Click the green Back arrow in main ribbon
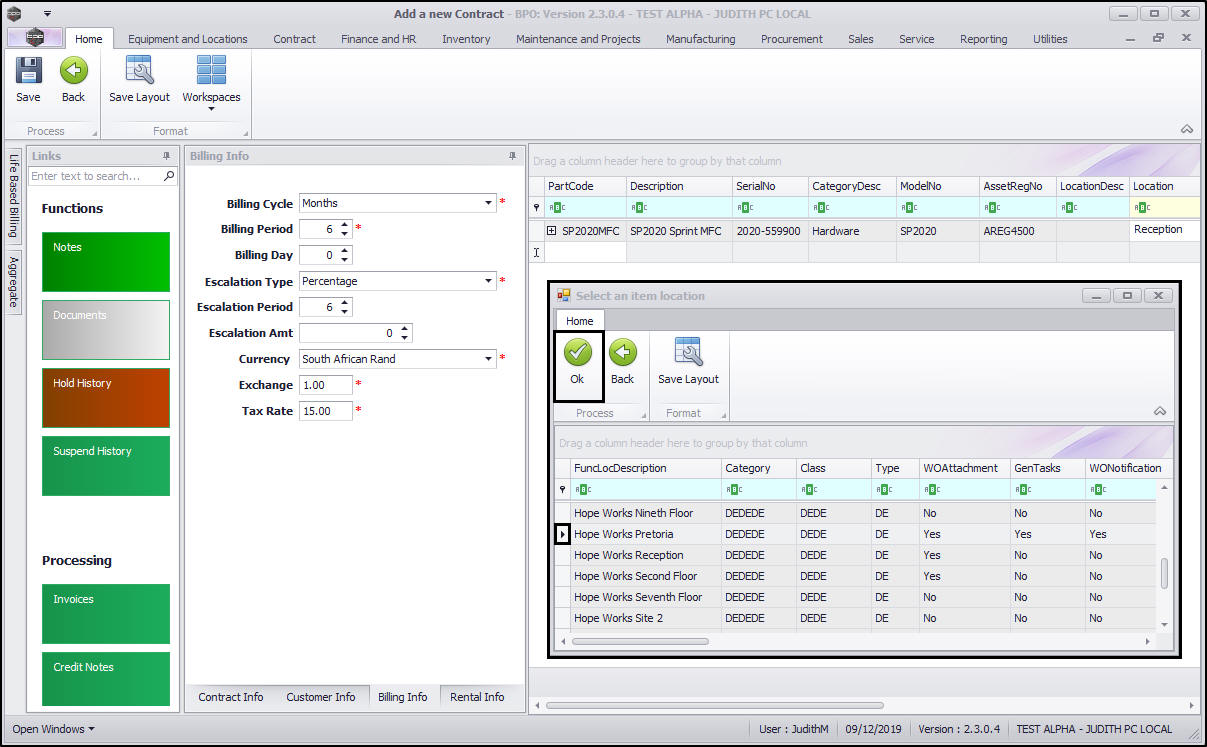The height and width of the screenshot is (747, 1207). click(73, 72)
